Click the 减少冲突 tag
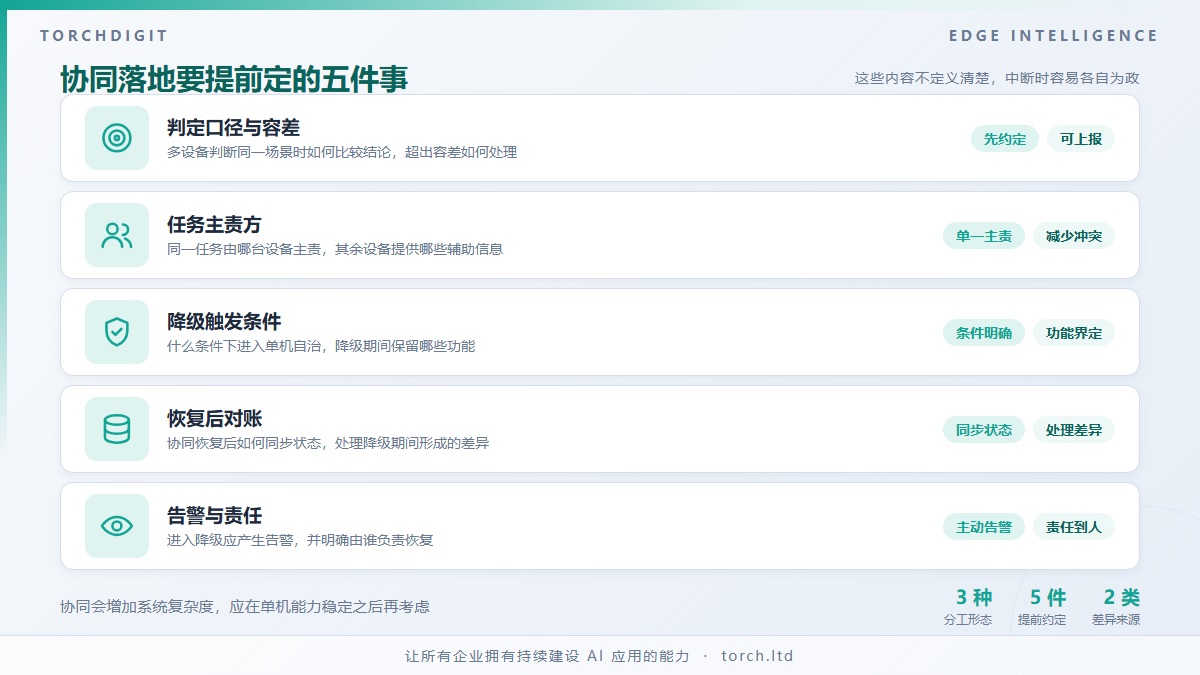Image resolution: width=1200 pixels, height=675 pixels. (1074, 236)
